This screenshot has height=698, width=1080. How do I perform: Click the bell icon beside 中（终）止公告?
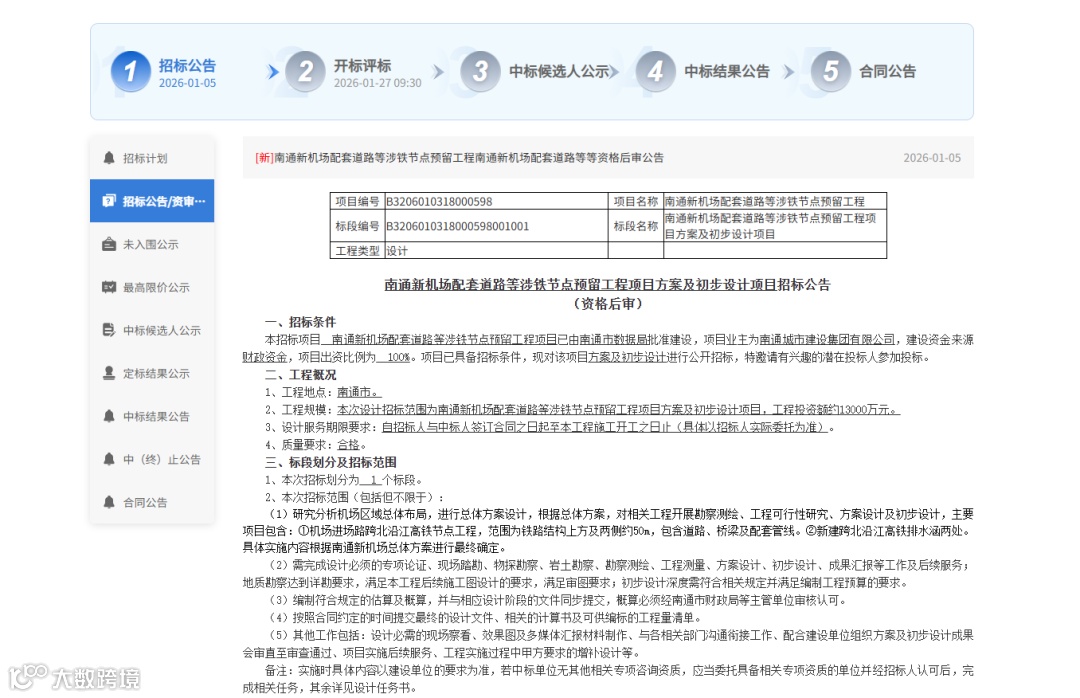(x=109, y=459)
